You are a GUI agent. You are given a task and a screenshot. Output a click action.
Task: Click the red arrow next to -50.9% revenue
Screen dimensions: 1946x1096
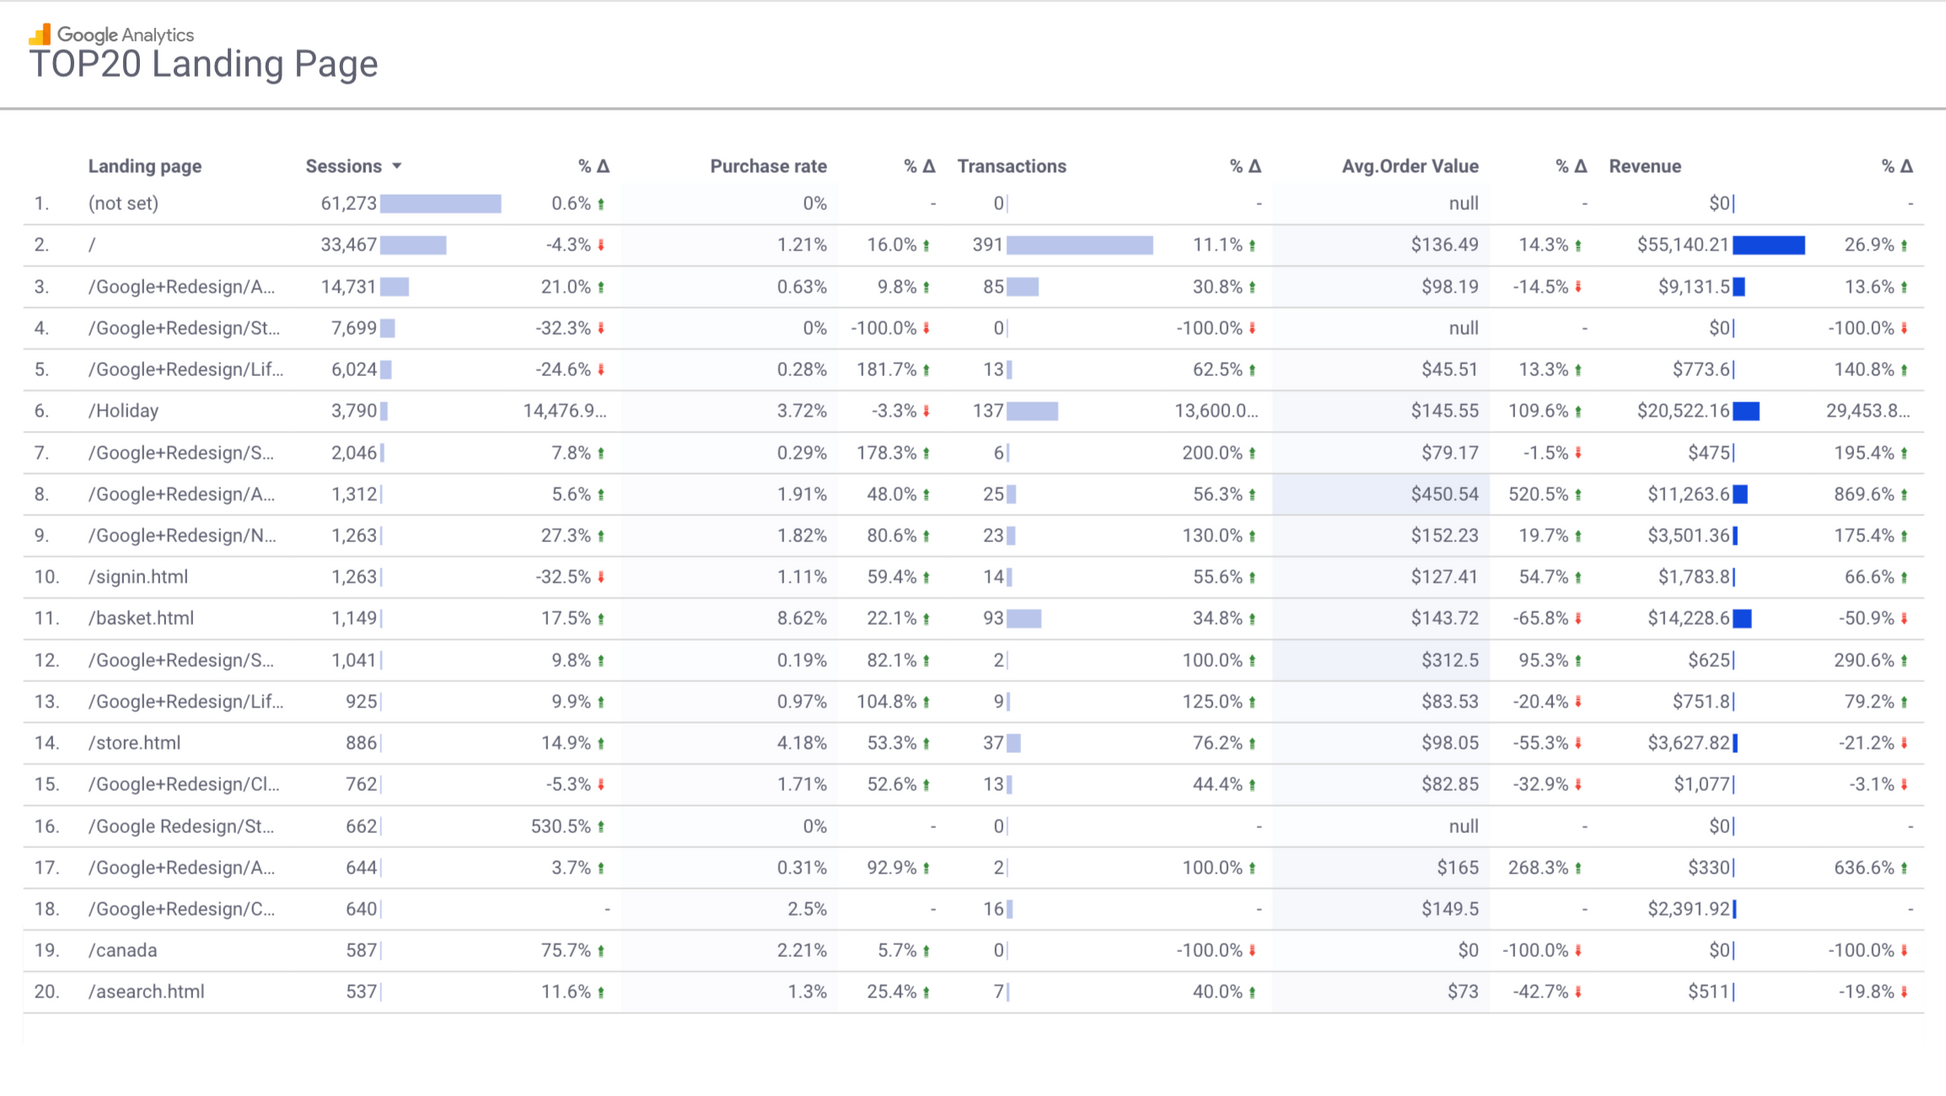pos(1904,619)
